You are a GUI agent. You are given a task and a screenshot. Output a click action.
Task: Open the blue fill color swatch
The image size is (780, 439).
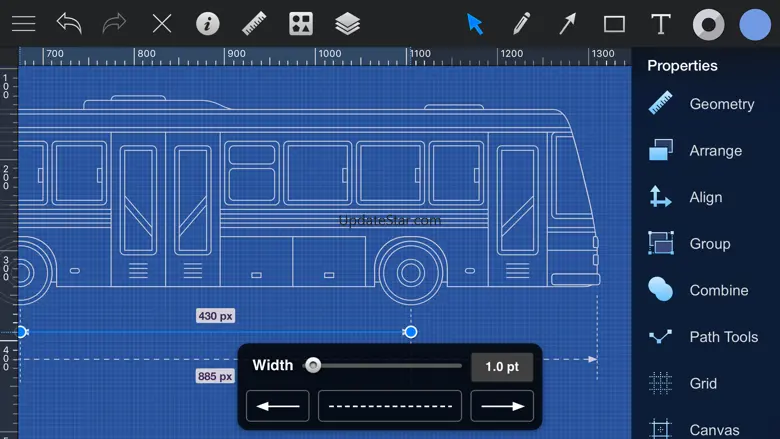(x=754, y=24)
